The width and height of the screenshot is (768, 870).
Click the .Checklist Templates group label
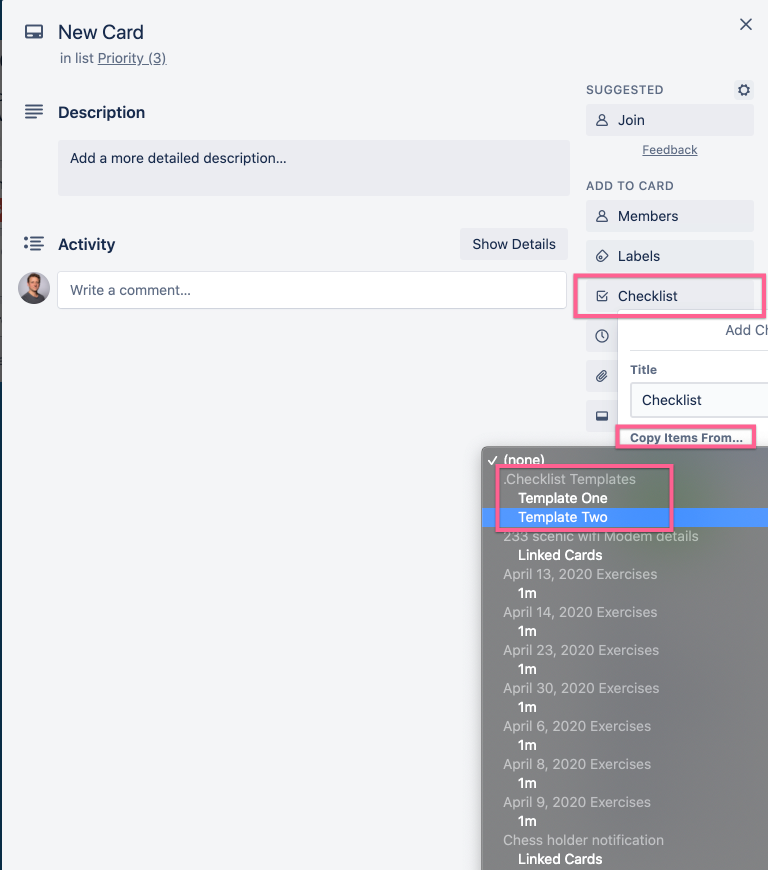click(569, 479)
